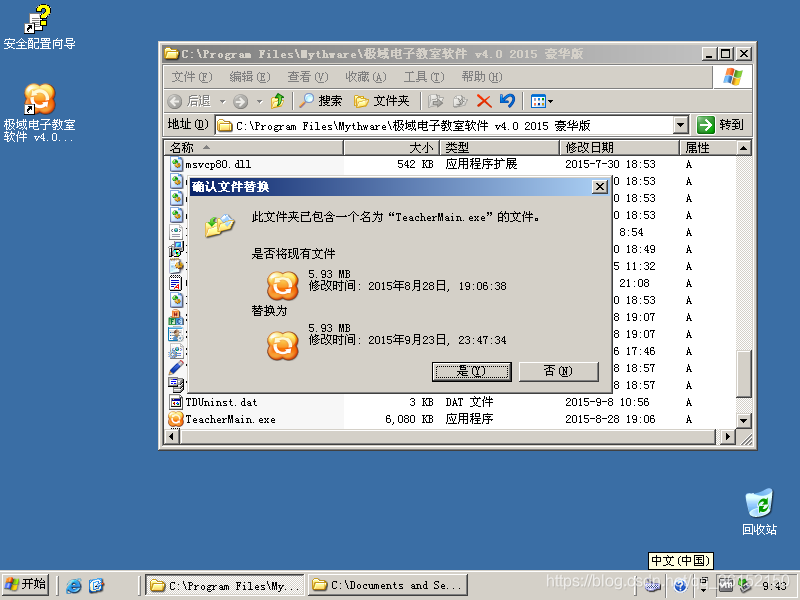Open the 安全配置向导 desktop shortcut
800x600 pixels.
tap(39, 27)
